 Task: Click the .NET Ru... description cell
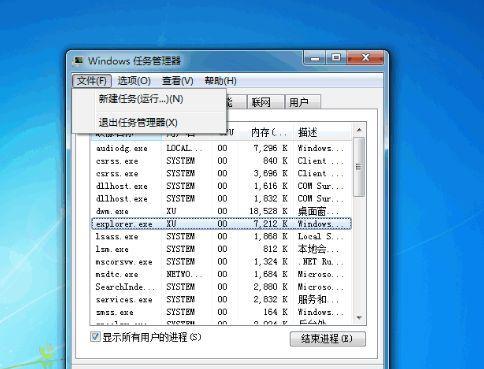(x=320, y=262)
